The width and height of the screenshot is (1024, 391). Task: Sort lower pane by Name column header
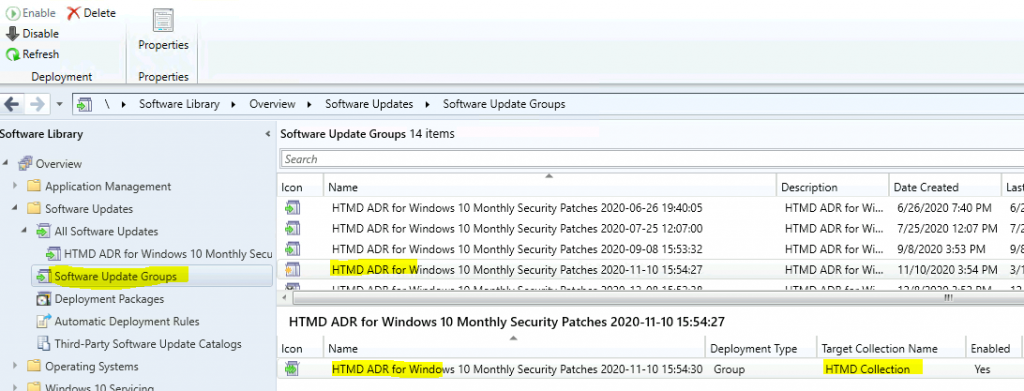click(515, 349)
